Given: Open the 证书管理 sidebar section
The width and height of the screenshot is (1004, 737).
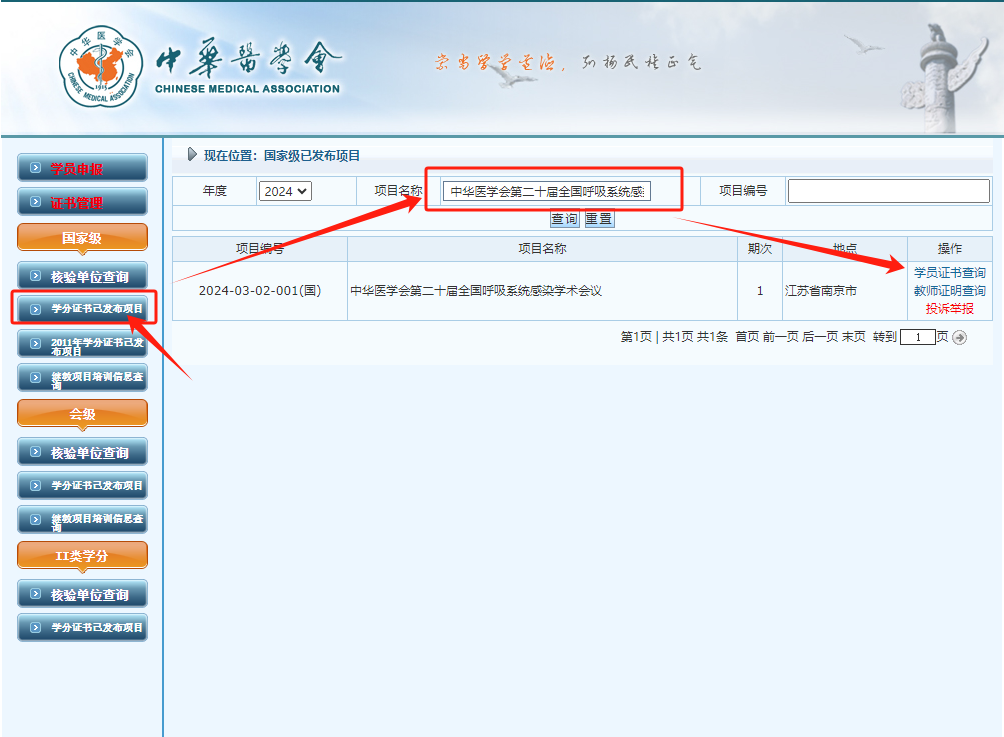Looking at the screenshot, I should (81, 202).
